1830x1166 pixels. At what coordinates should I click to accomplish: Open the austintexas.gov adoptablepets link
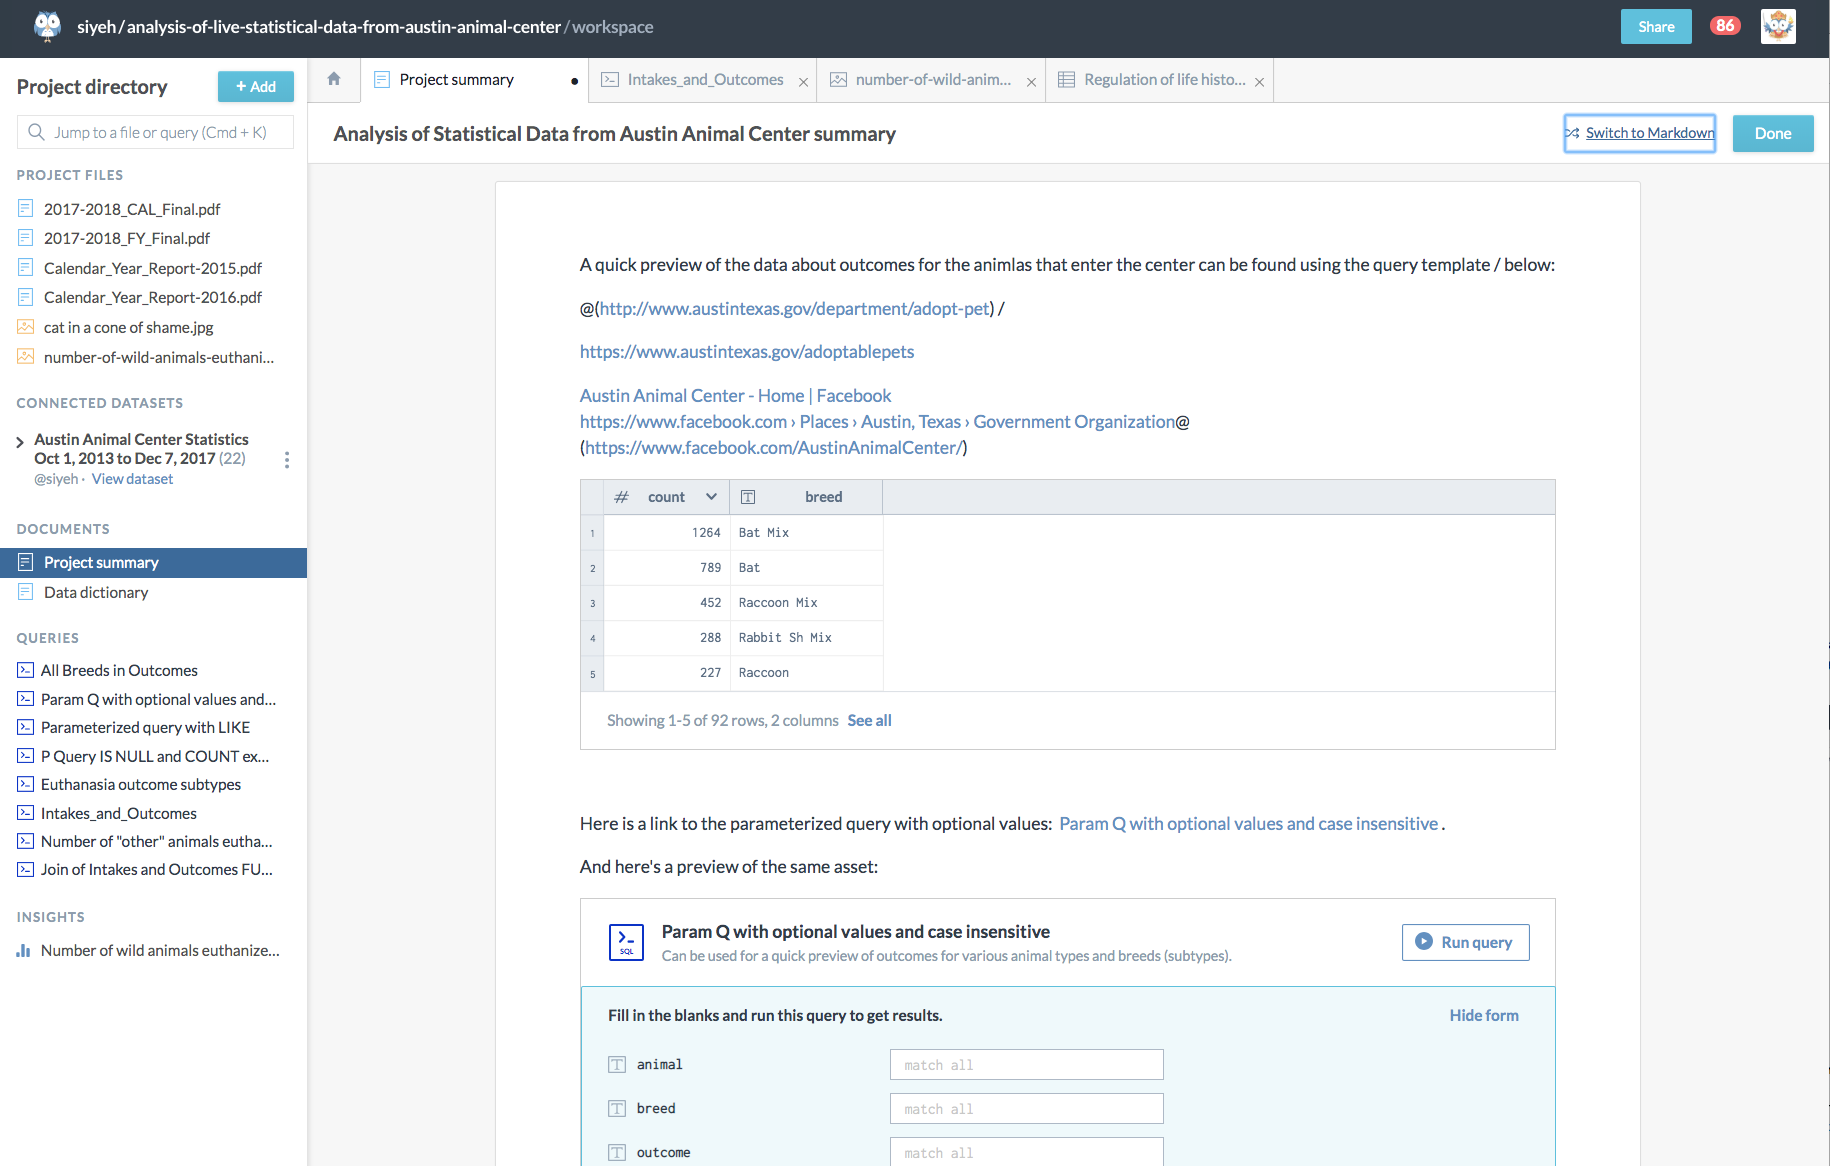click(x=747, y=351)
